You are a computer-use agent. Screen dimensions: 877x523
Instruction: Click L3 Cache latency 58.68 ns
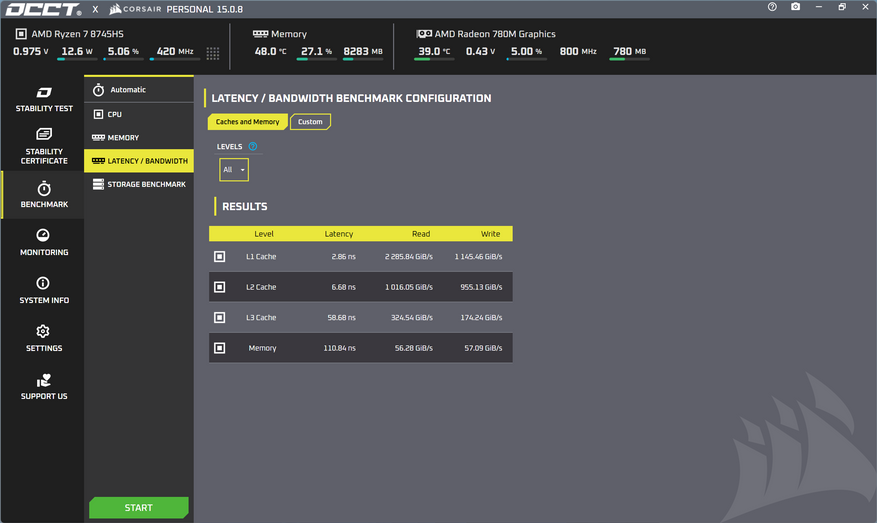(342, 318)
